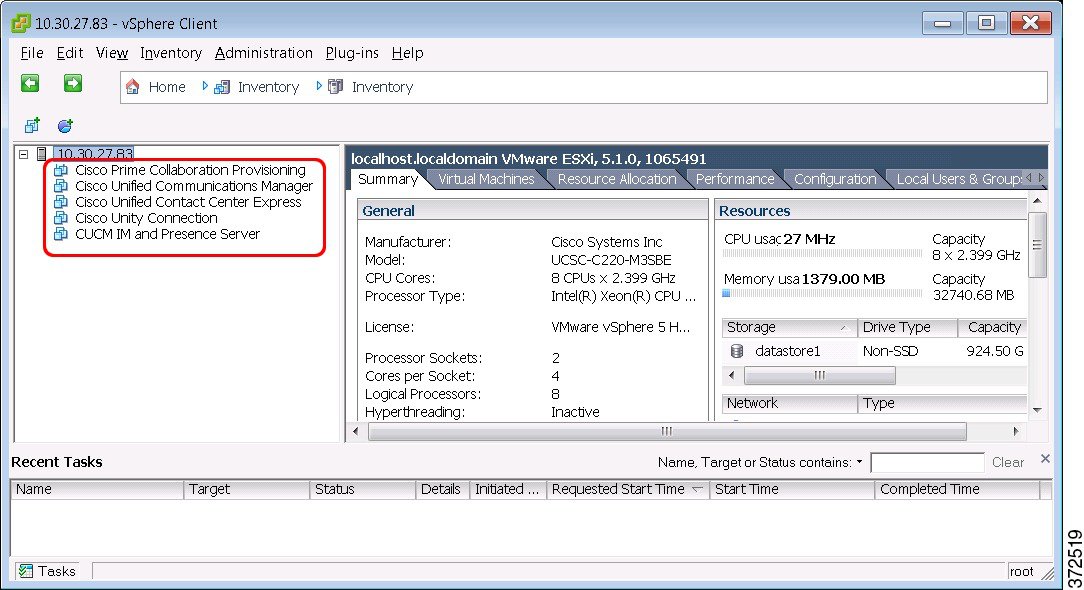Viewport: 1084px width, 590px height.
Task: Switch to the Virtual Machines tab
Action: point(486,179)
